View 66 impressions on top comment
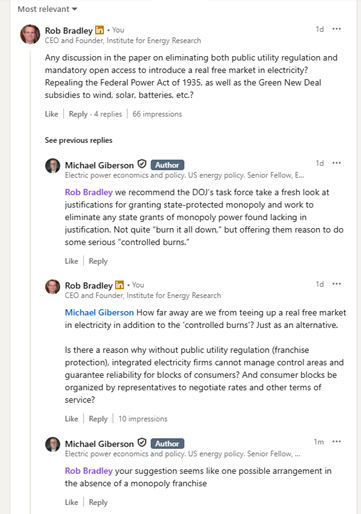The height and width of the screenshot is (514, 361). click(x=157, y=114)
